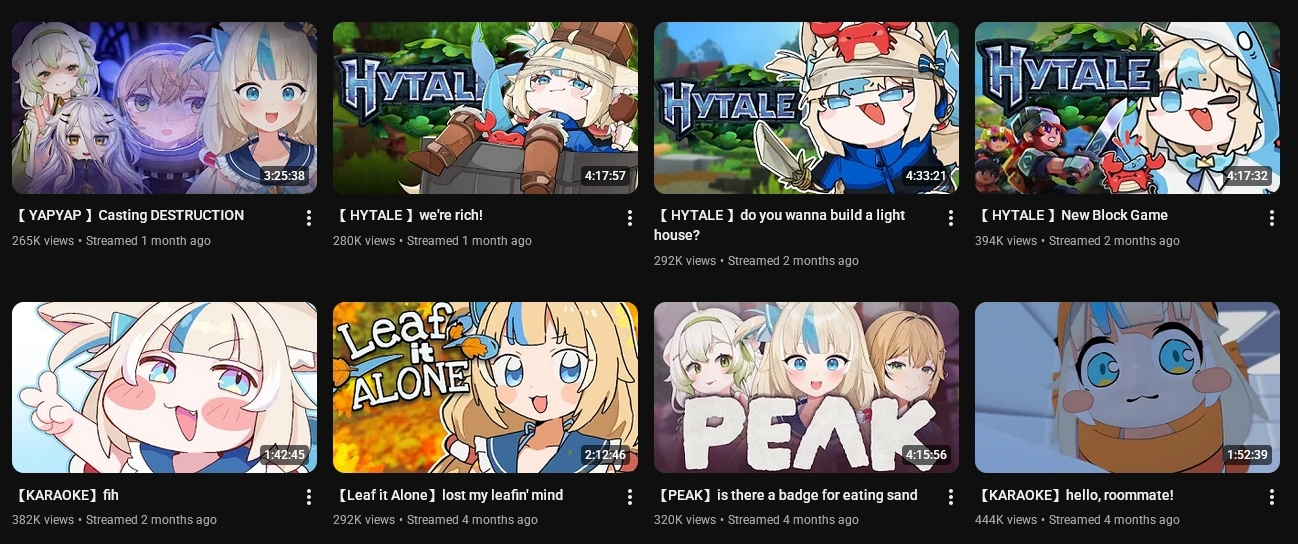The height and width of the screenshot is (544, 1298).
Task: Open more actions for HYTALE light house video
Action: pos(951,218)
